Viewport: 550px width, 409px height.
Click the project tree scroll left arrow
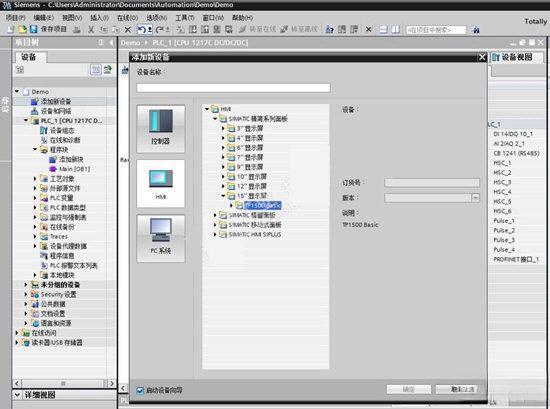pyautogui.click(x=17, y=383)
